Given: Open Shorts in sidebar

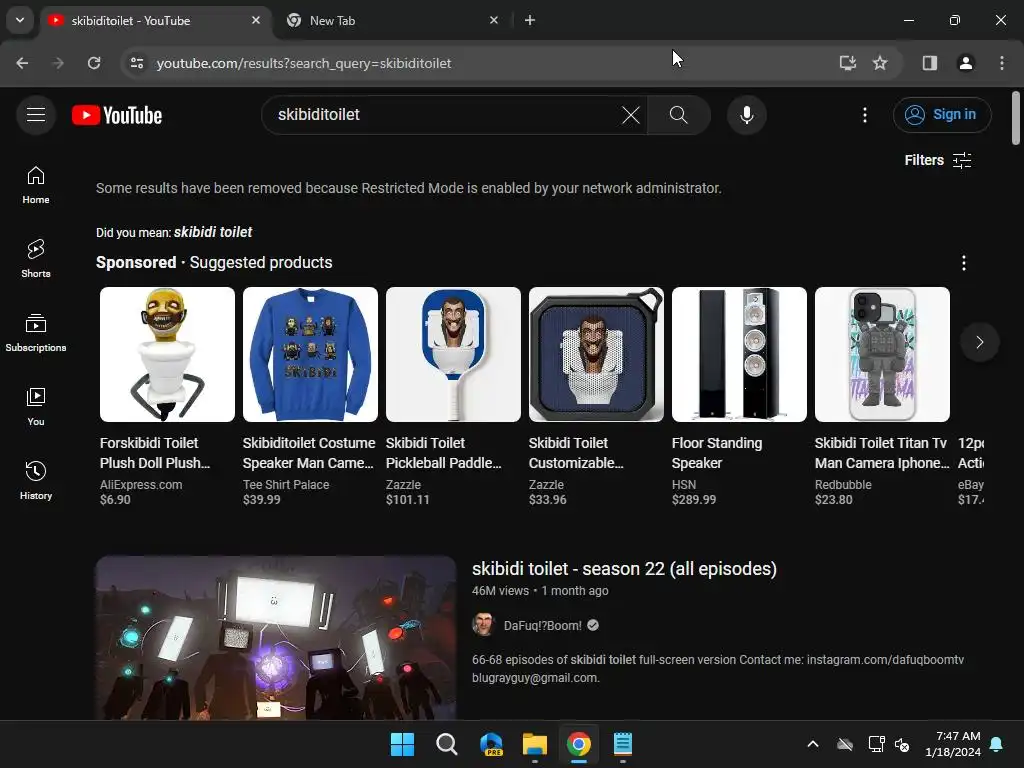Looking at the screenshot, I should pyautogui.click(x=36, y=259).
